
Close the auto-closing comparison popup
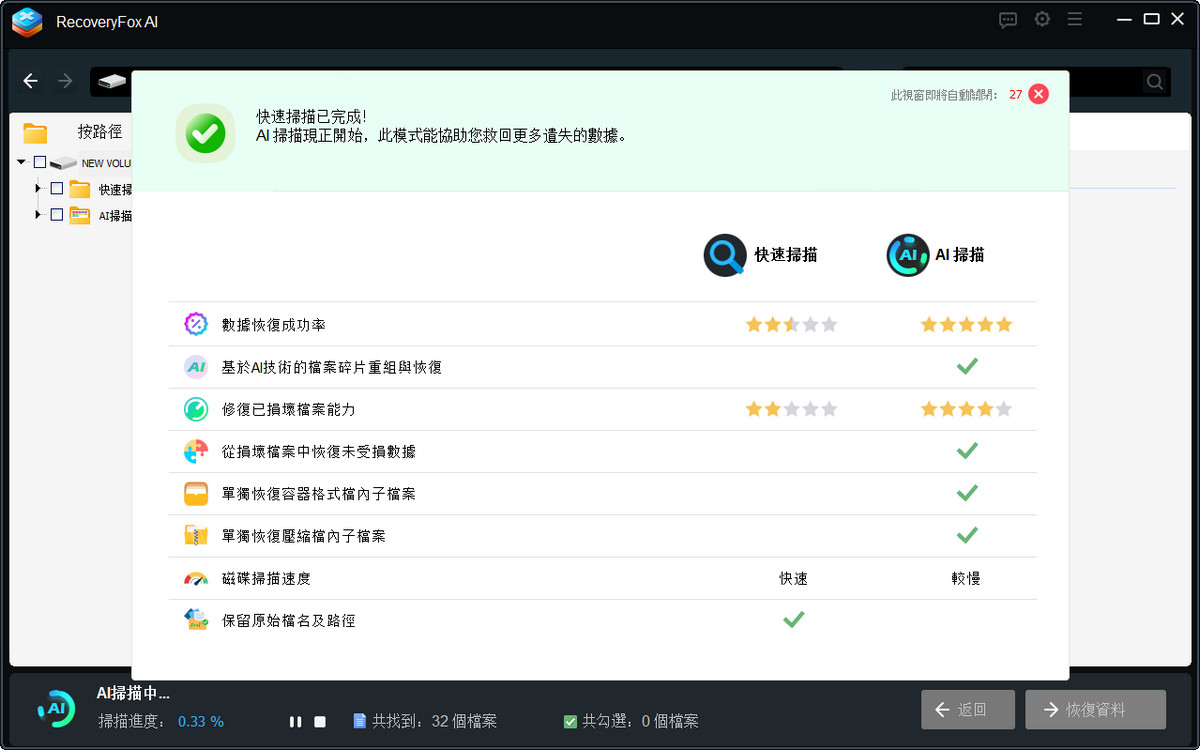click(x=1039, y=94)
